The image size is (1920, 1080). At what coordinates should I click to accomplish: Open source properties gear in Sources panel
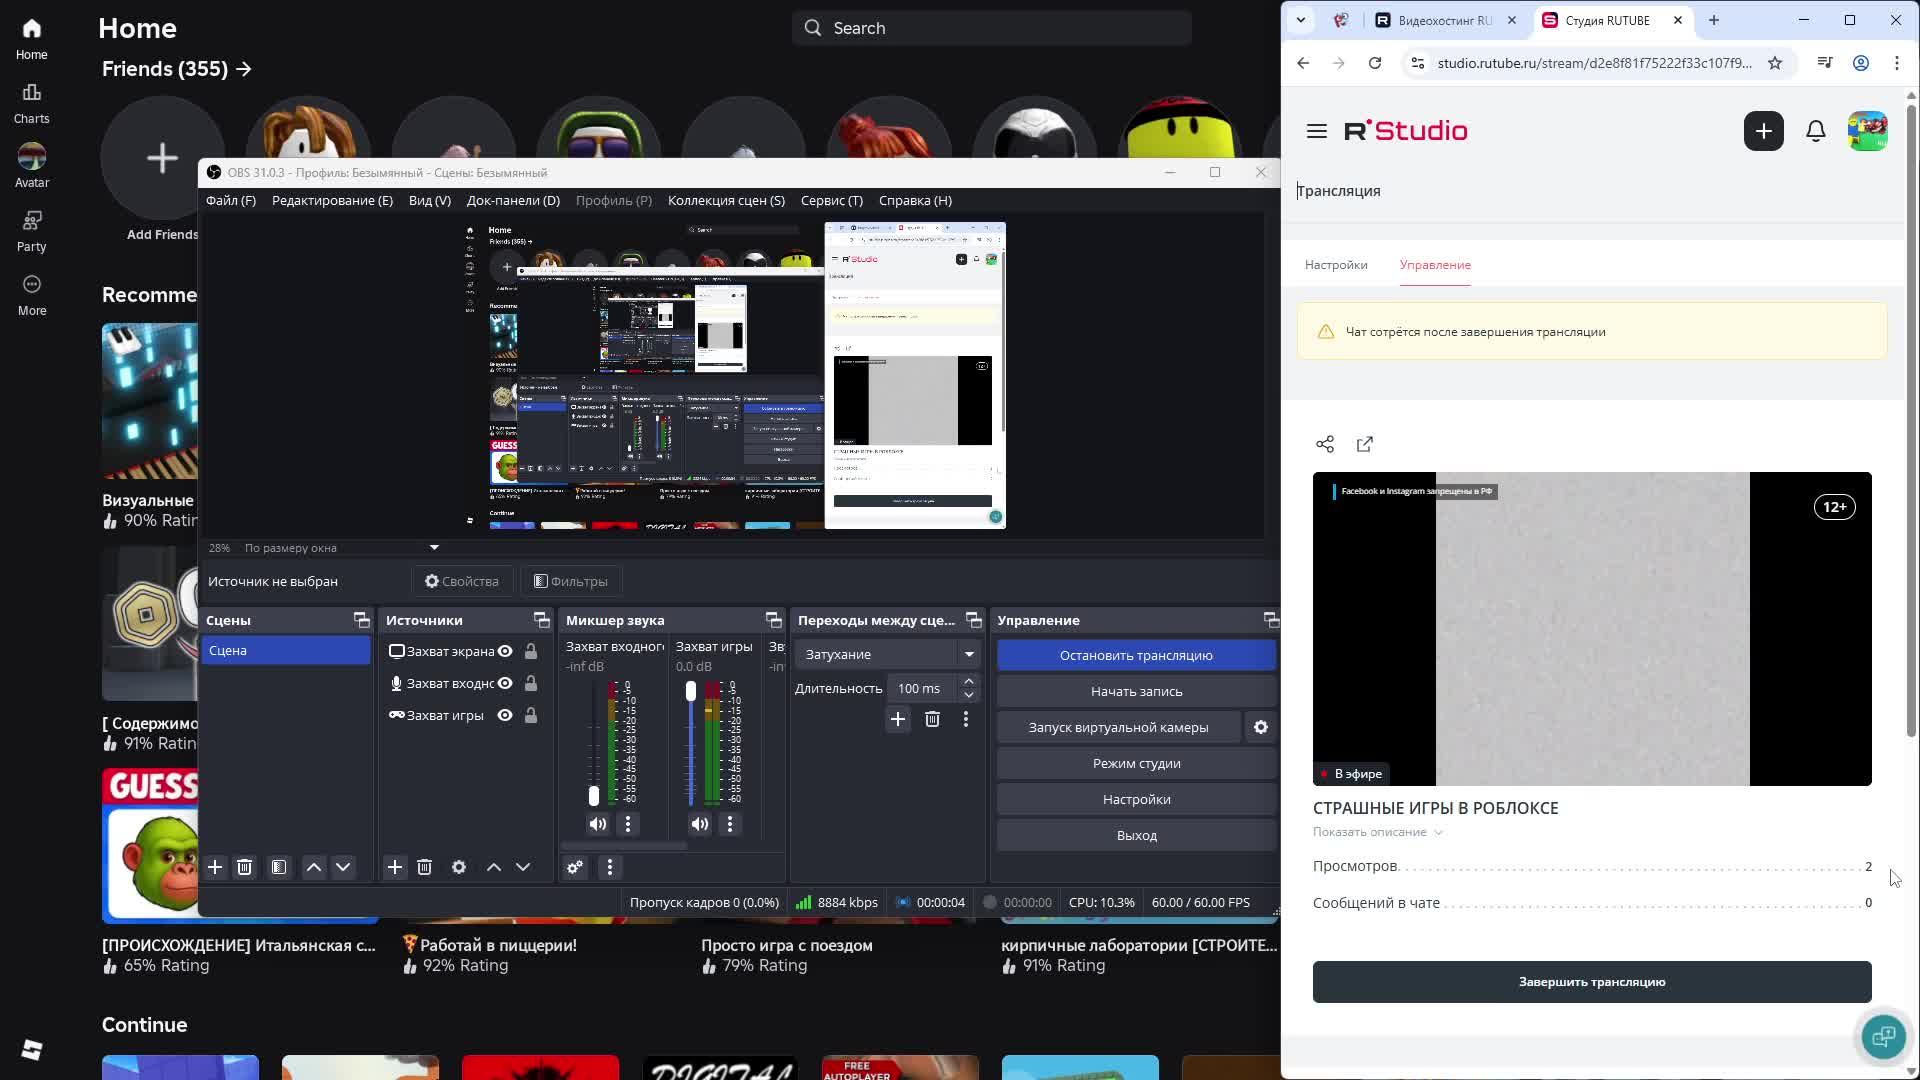pos(459,867)
